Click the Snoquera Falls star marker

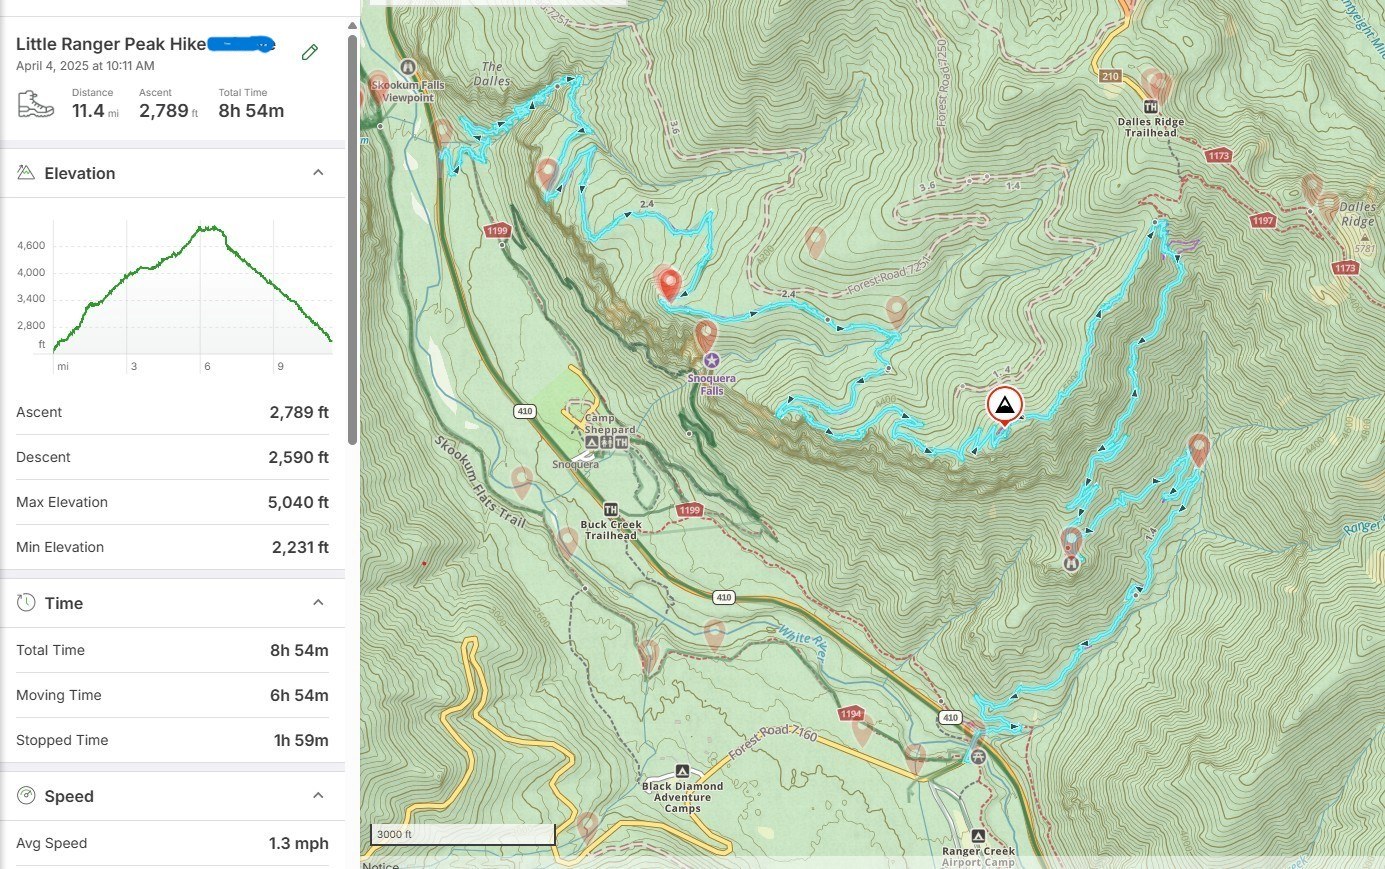[711, 360]
